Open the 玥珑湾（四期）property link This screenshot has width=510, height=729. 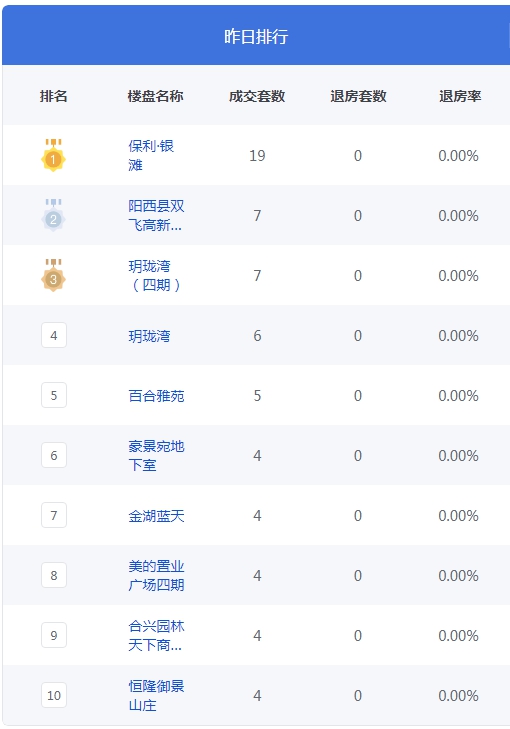(154, 275)
